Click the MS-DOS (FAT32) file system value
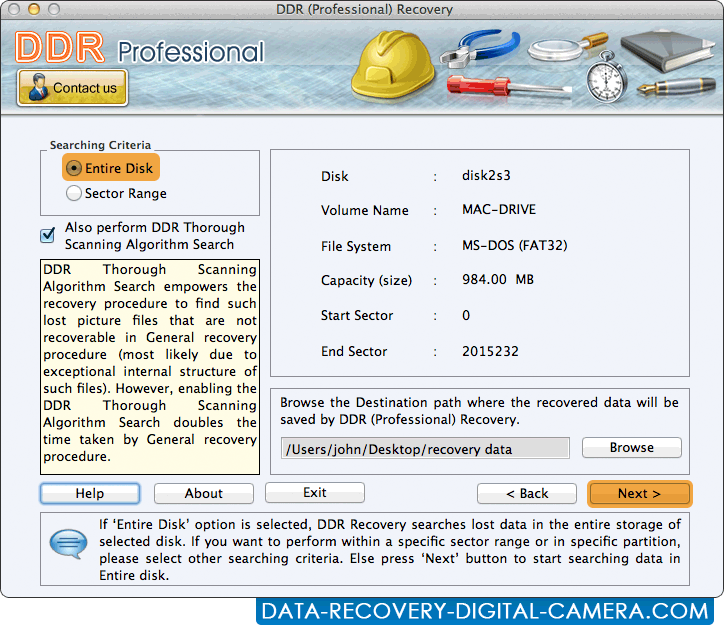The image size is (724, 625). (515, 245)
